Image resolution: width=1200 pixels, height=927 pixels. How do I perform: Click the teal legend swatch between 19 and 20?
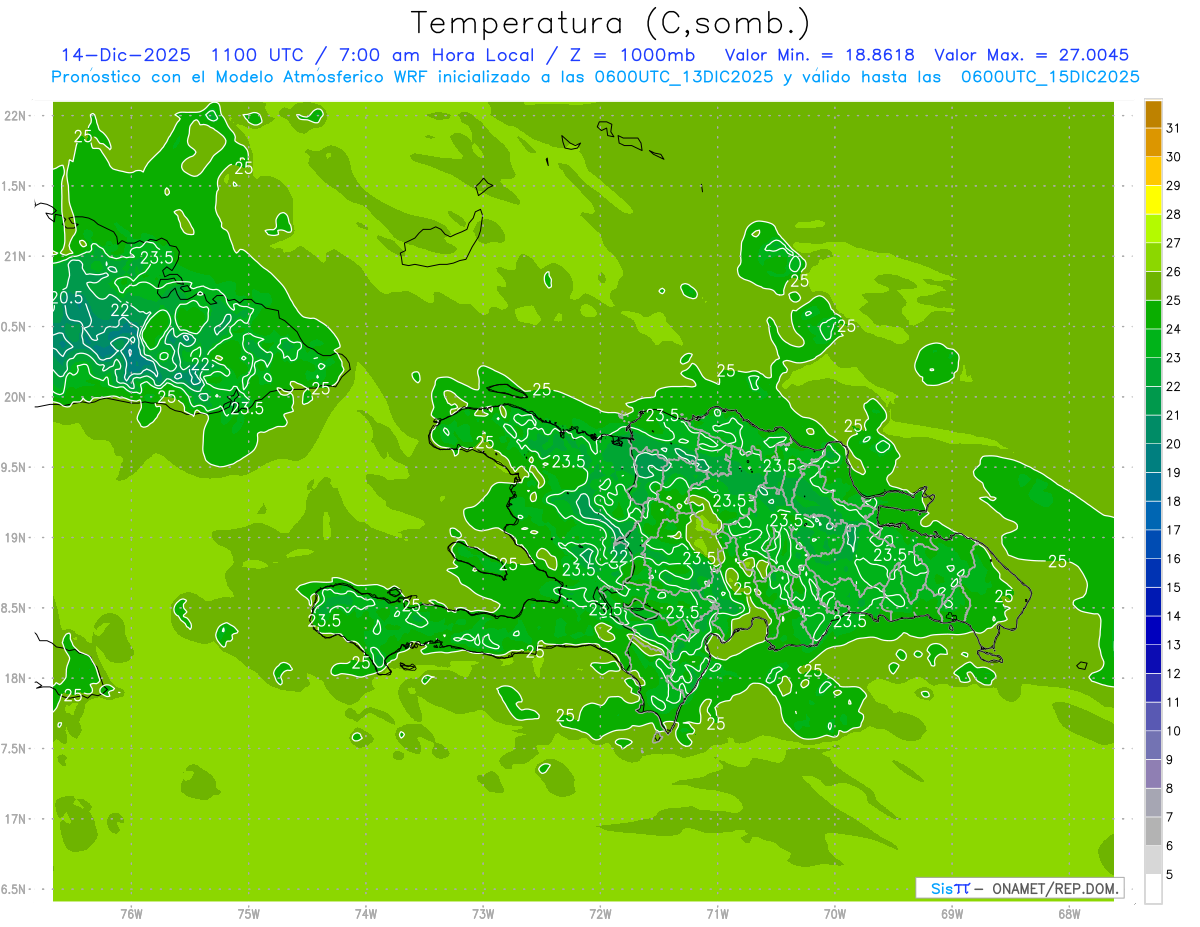[x=1153, y=458]
